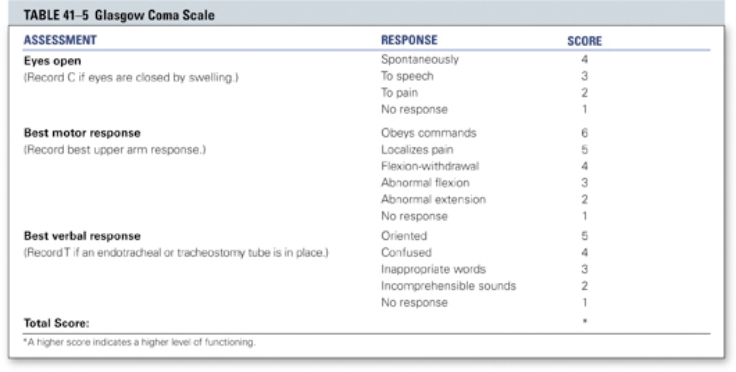Click the 'Confused' response
The image size is (736, 372).
(406, 252)
